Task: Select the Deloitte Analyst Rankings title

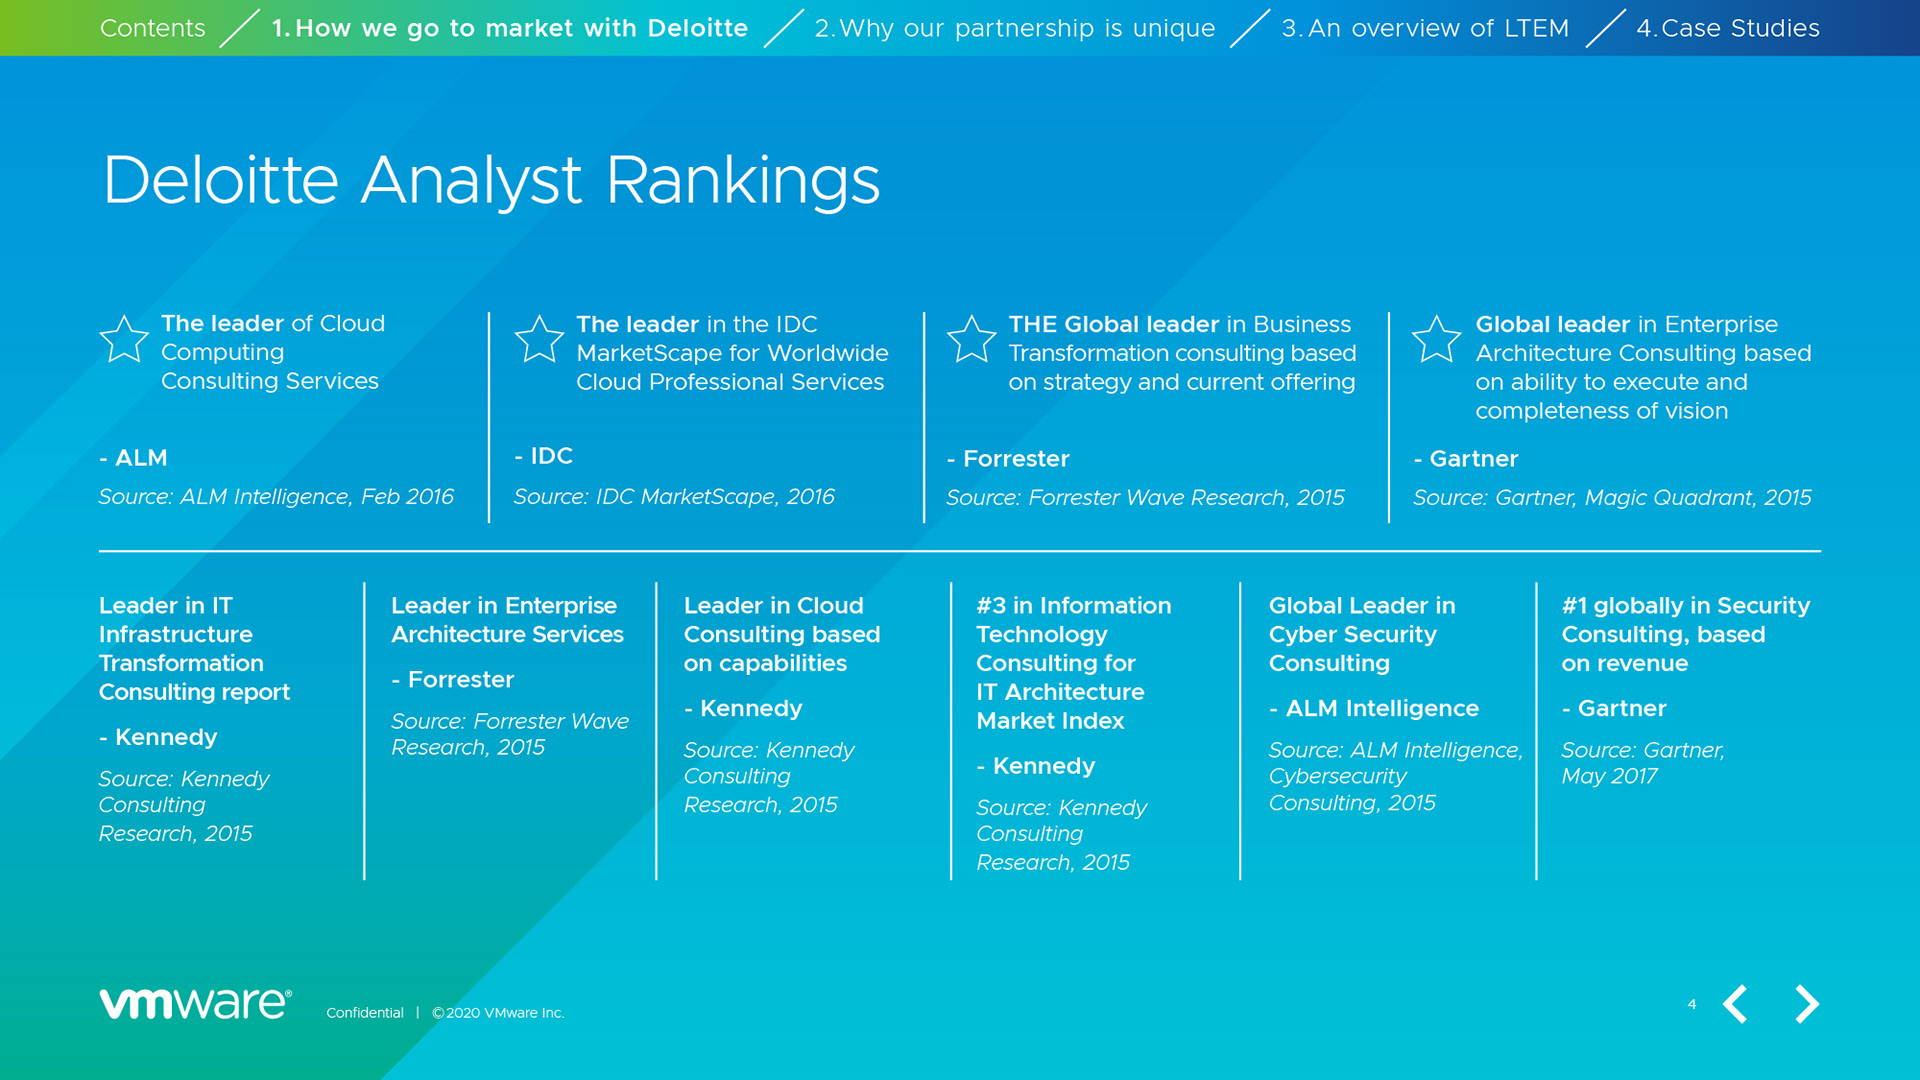Action: pyautogui.click(x=492, y=181)
